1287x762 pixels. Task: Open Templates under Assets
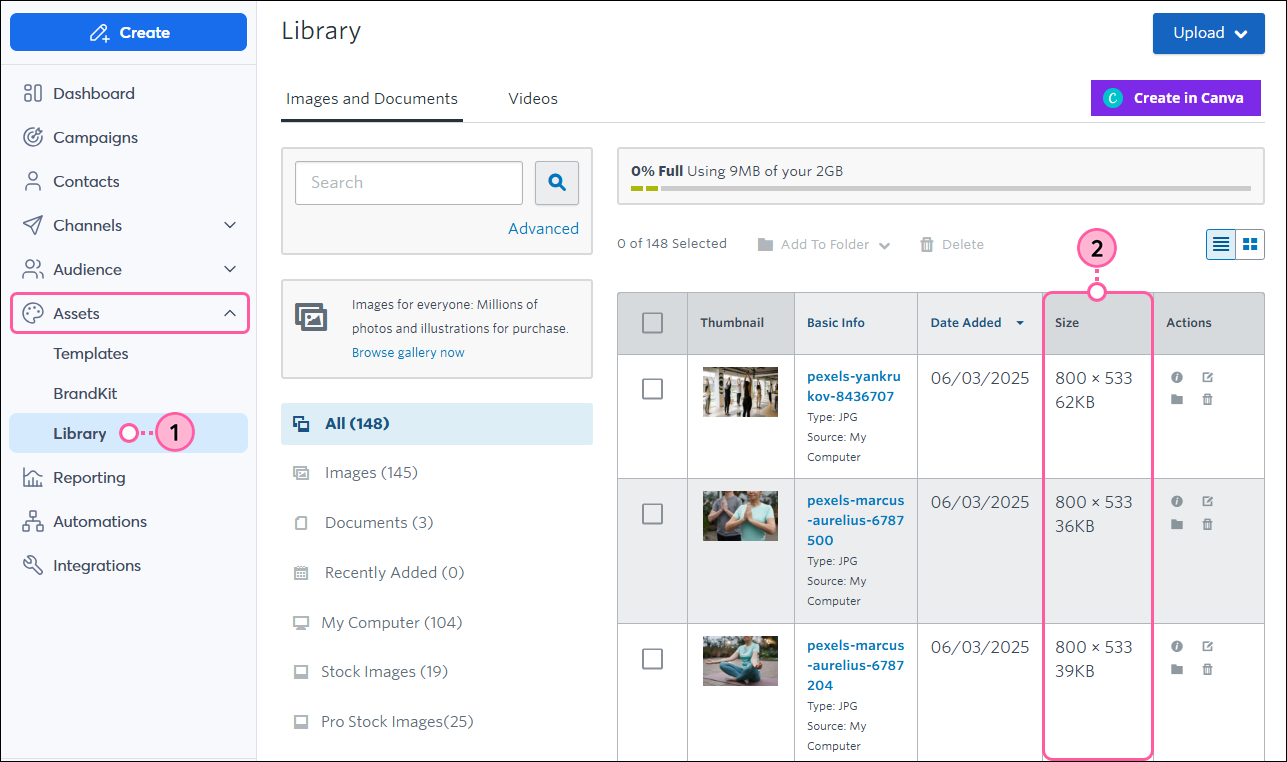pyautogui.click(x=91, y=354)
